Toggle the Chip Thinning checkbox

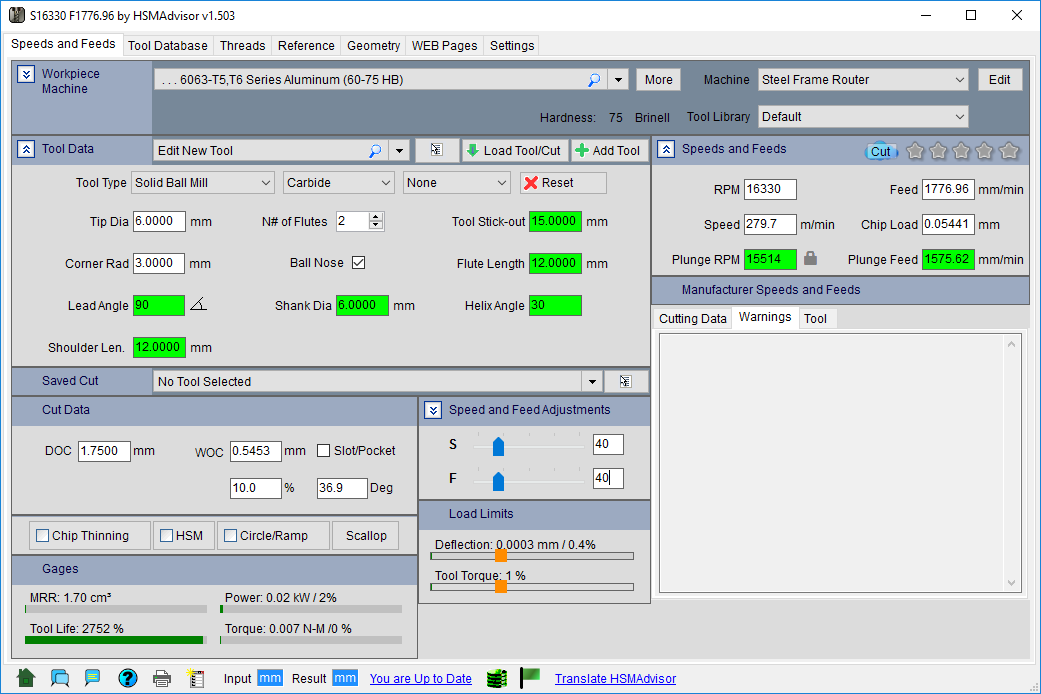(x=43, y=536)
